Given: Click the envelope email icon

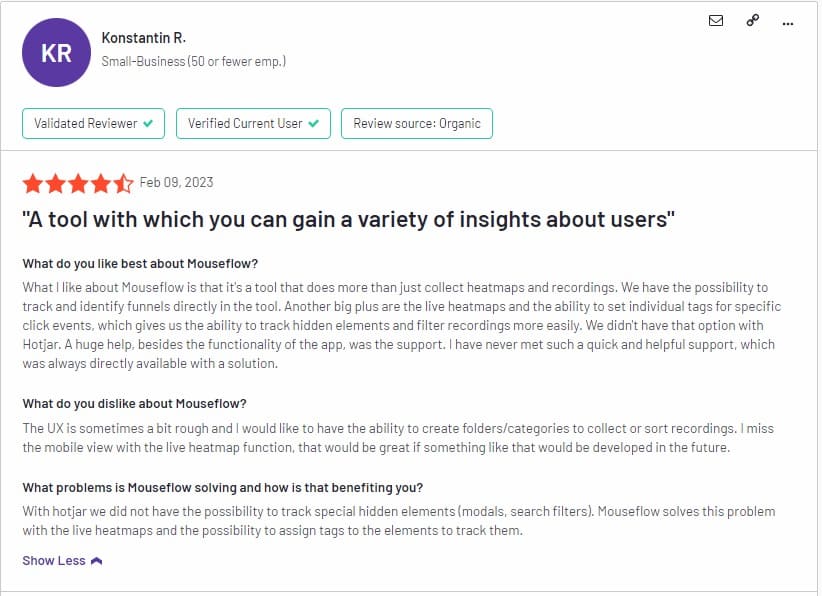Looking at the screenshot, I should pos(716,20).
